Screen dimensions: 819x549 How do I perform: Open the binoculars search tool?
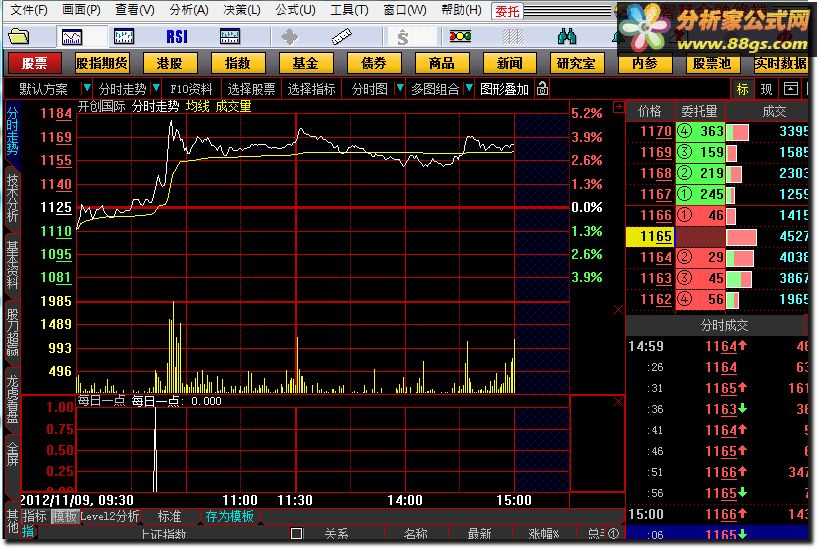567,36
